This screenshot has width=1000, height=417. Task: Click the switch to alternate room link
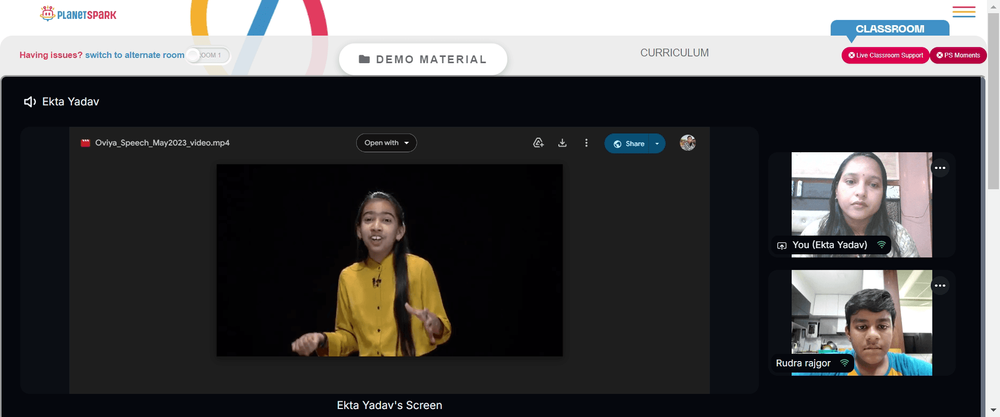(x=135, y=55)
